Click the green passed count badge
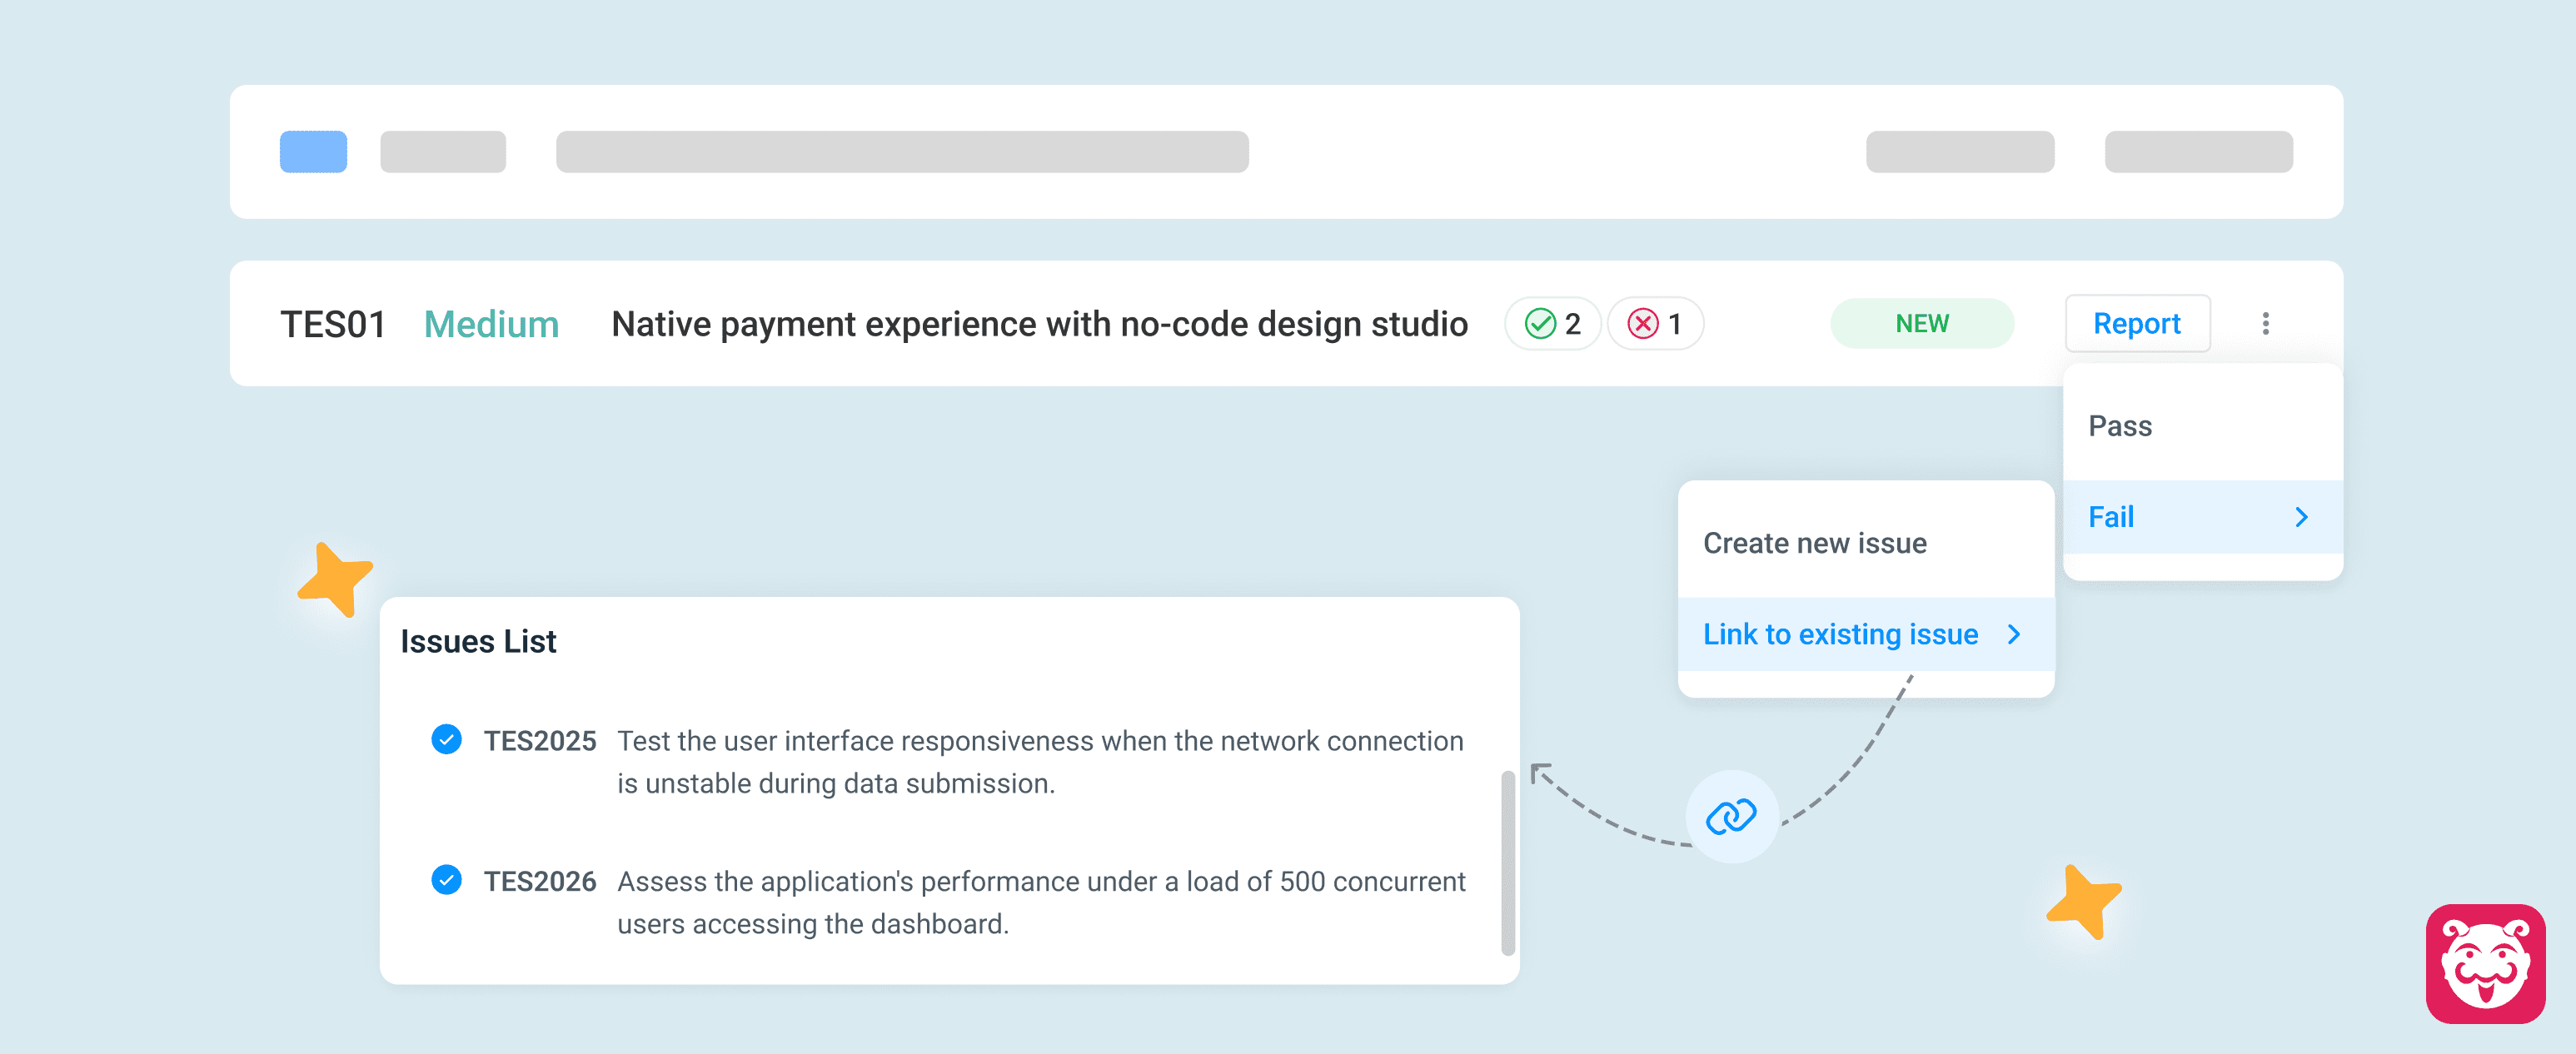2576x1054 pixels. click(1552, 323)
